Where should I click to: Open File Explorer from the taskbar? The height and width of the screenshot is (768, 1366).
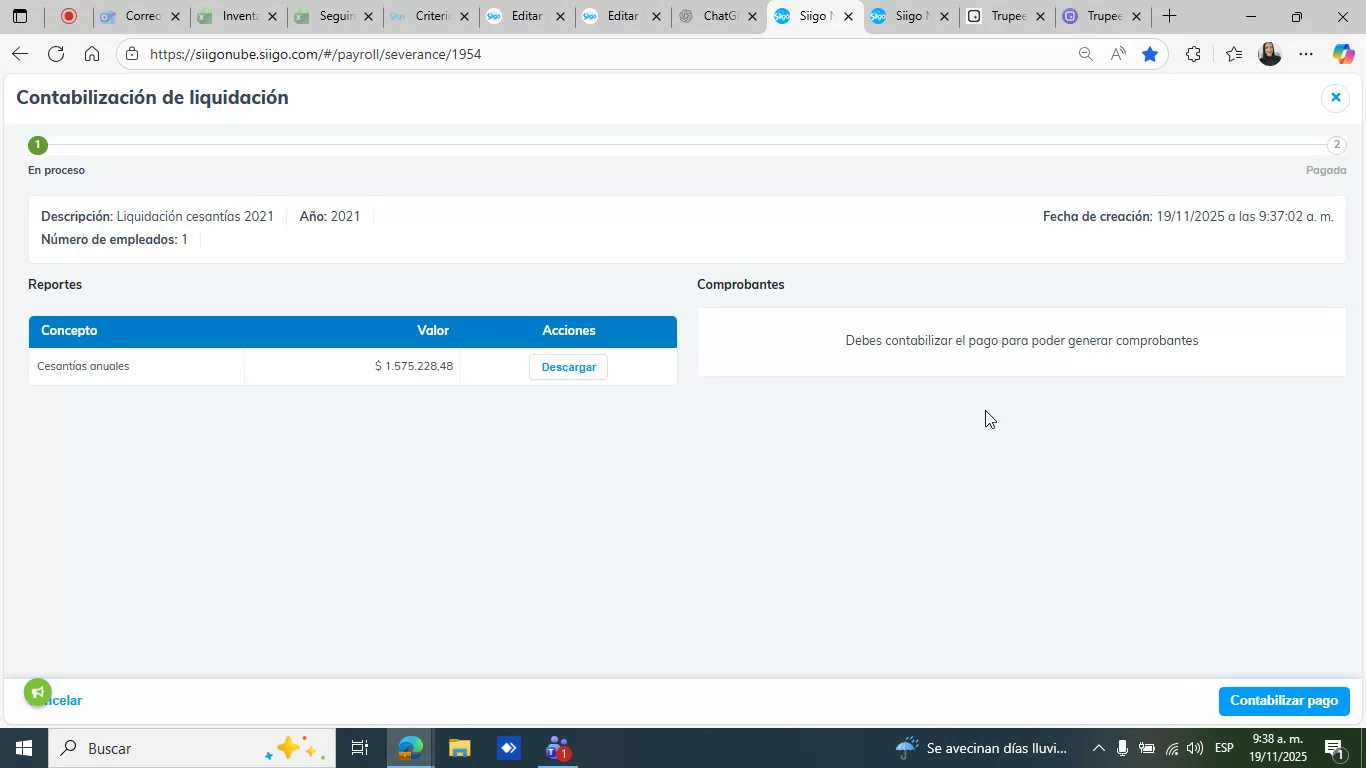(459, 748)
